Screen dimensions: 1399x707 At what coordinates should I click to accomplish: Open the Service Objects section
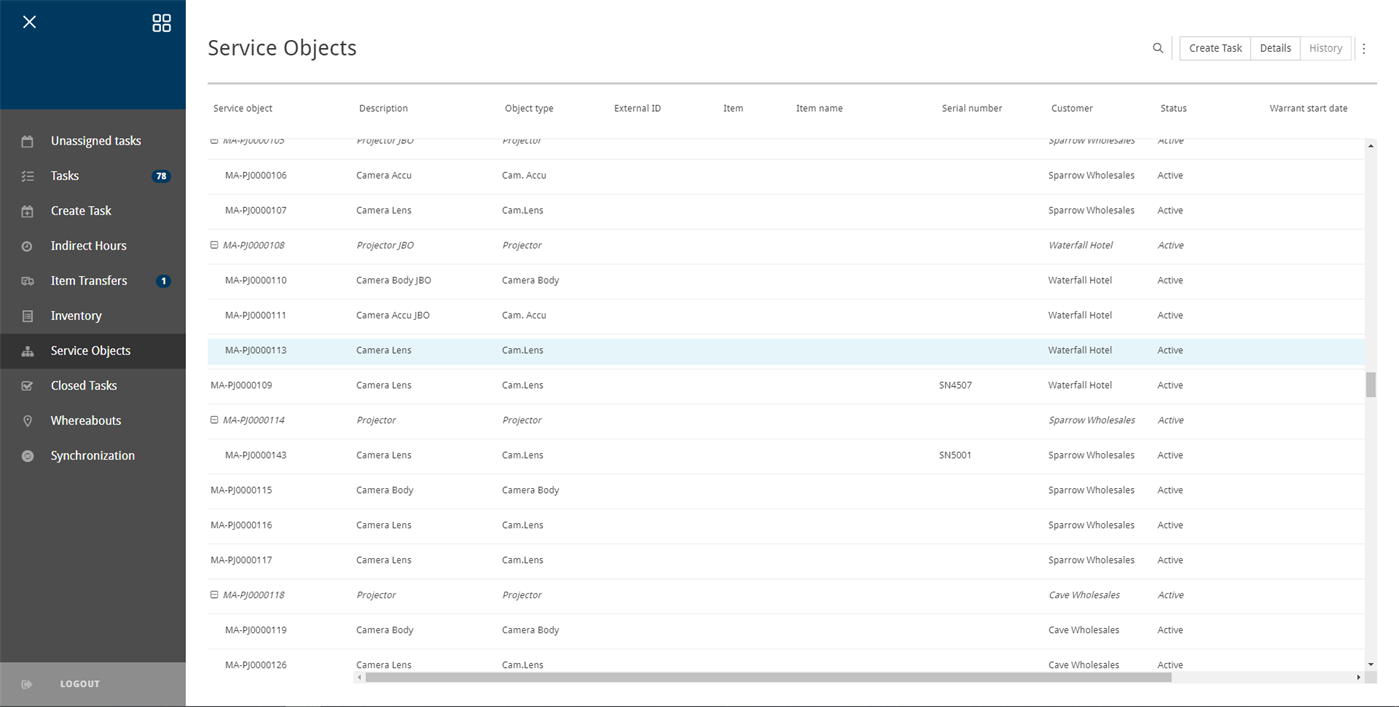pyautogui.click(x=91, y=350)
